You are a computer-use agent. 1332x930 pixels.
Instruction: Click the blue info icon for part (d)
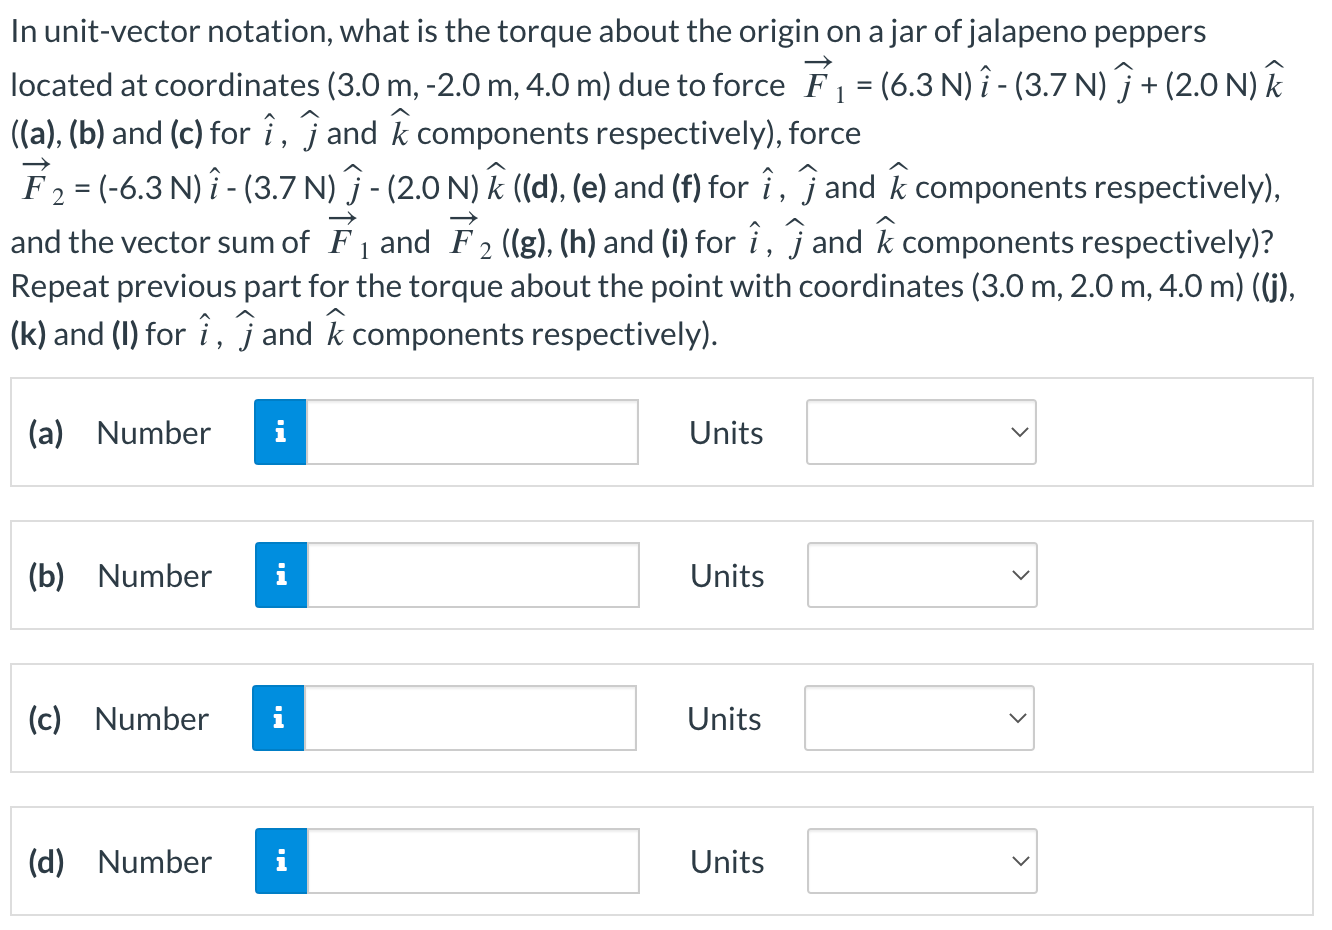click(280, 861)
